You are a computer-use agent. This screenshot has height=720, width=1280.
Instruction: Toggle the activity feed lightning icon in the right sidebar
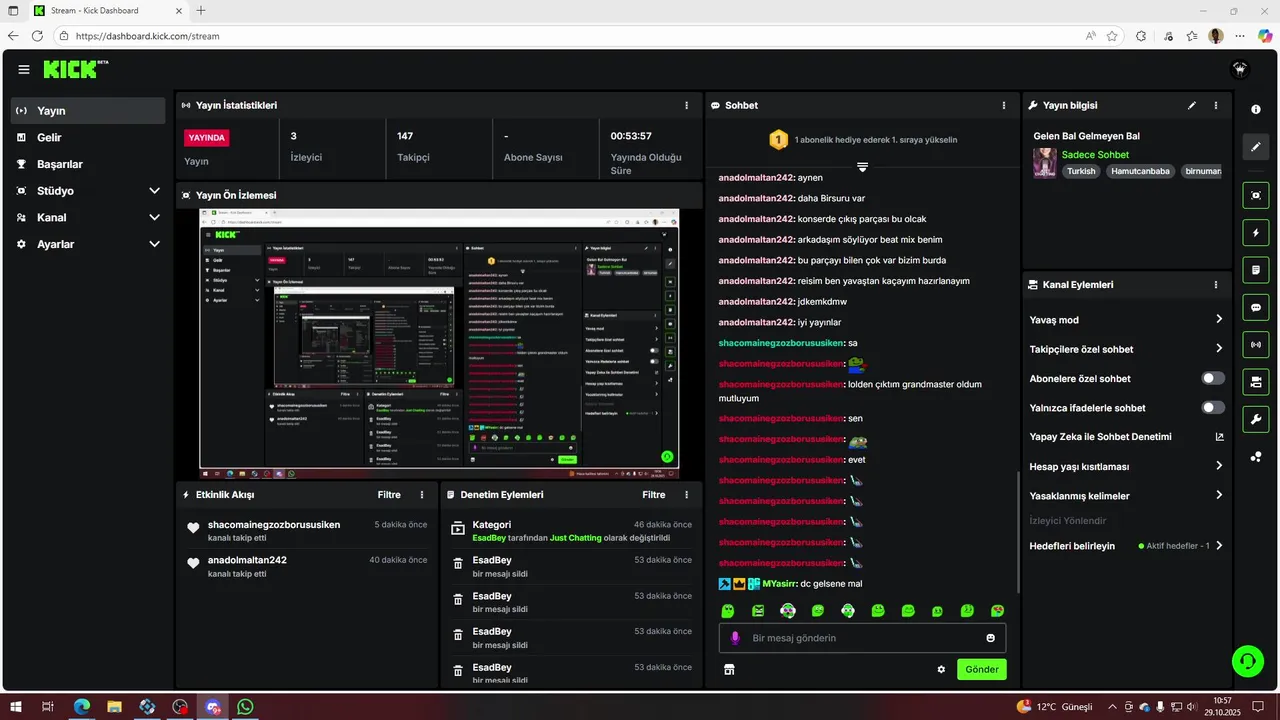click(x=1256, y=233)
